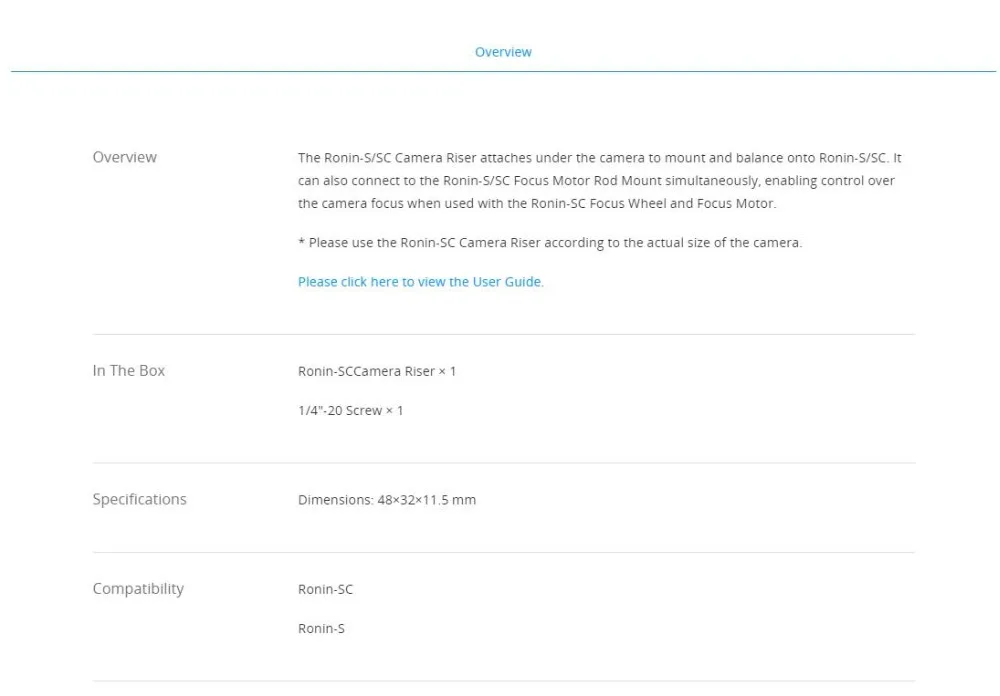This screenshot has height=696, width=1000.
Task: Click the '1/4"-20 Screw × 1' item
Action: (x=351, y=410)
